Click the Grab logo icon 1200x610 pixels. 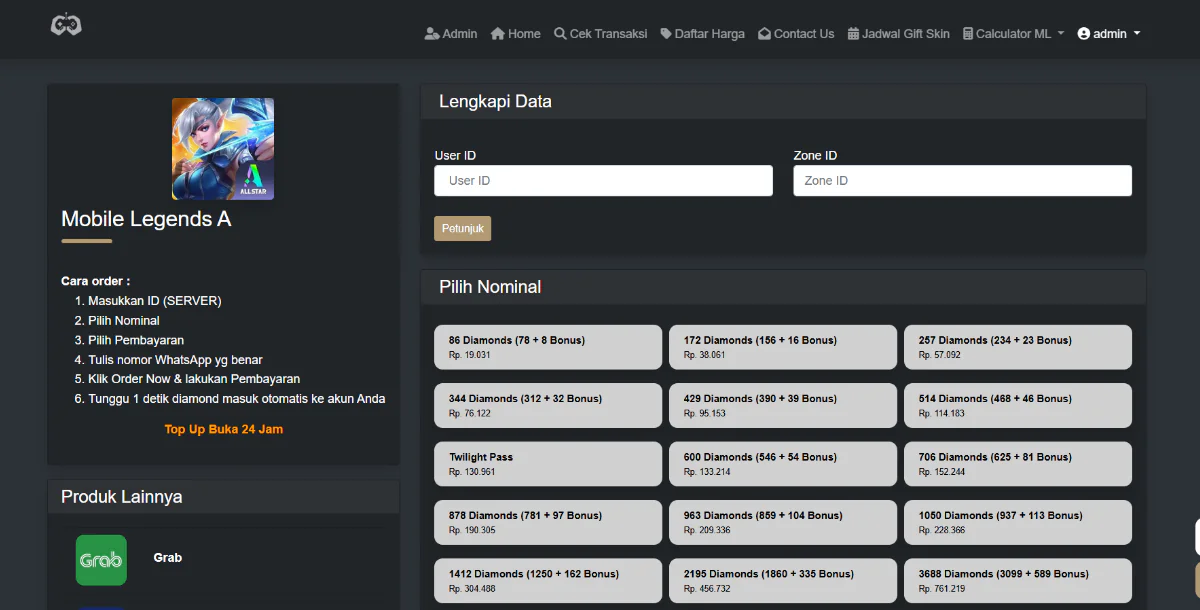pyautogui.click(x=101, y=560)
